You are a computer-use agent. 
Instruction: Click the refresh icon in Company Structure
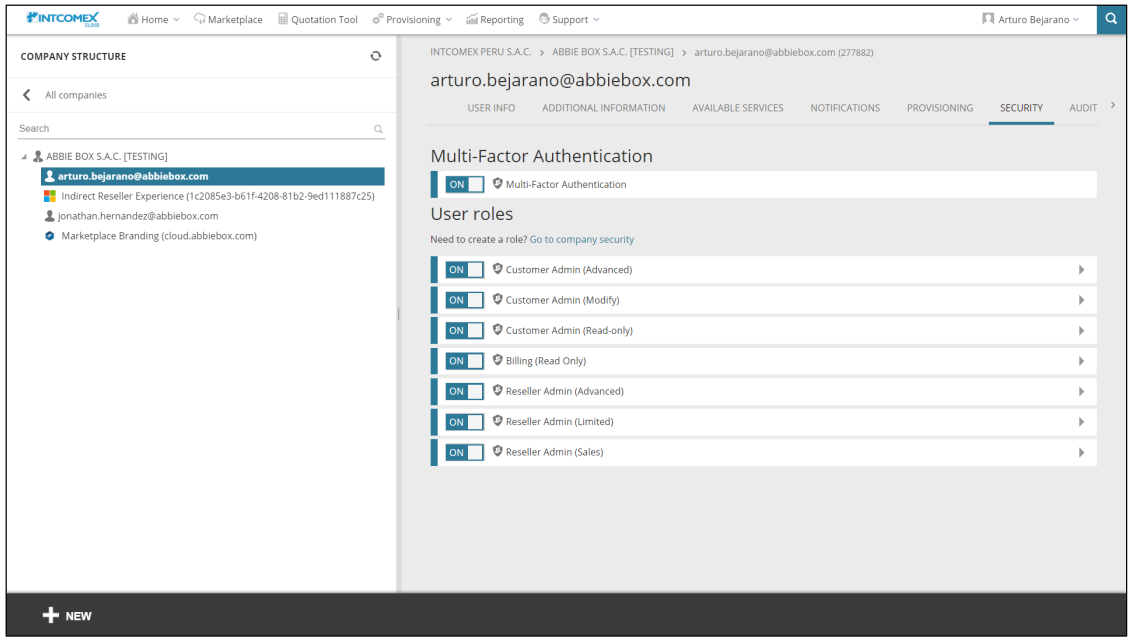(376, 56)
